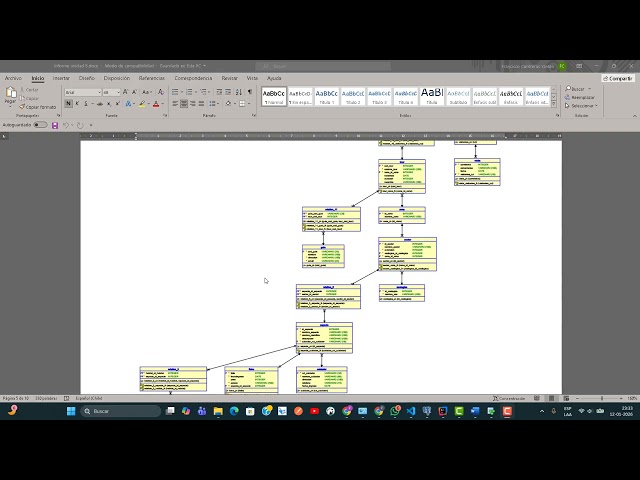Switch to the Insertar tab

(x=61, y=78)
